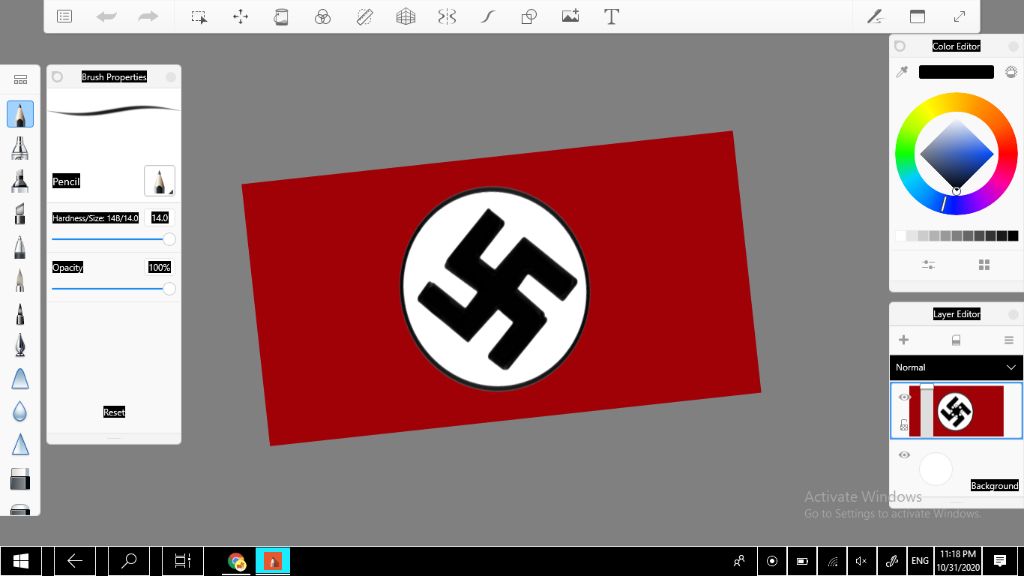
Task: Toggle the top layer lock icon
Action: coord(904,425)
